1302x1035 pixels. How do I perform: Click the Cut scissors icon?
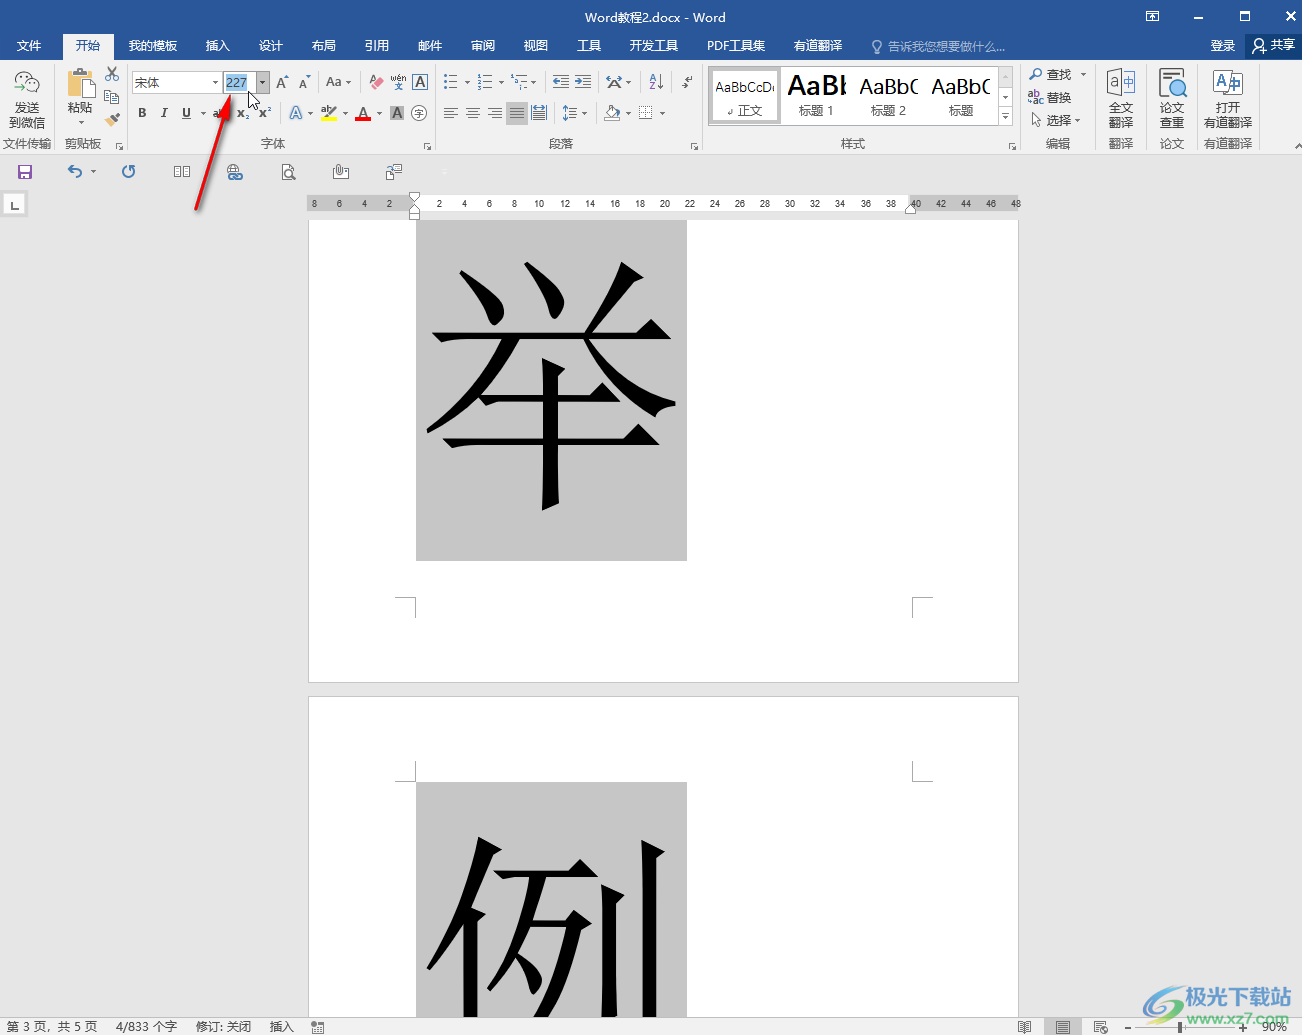pyautogui.click(x=112, y=75)
